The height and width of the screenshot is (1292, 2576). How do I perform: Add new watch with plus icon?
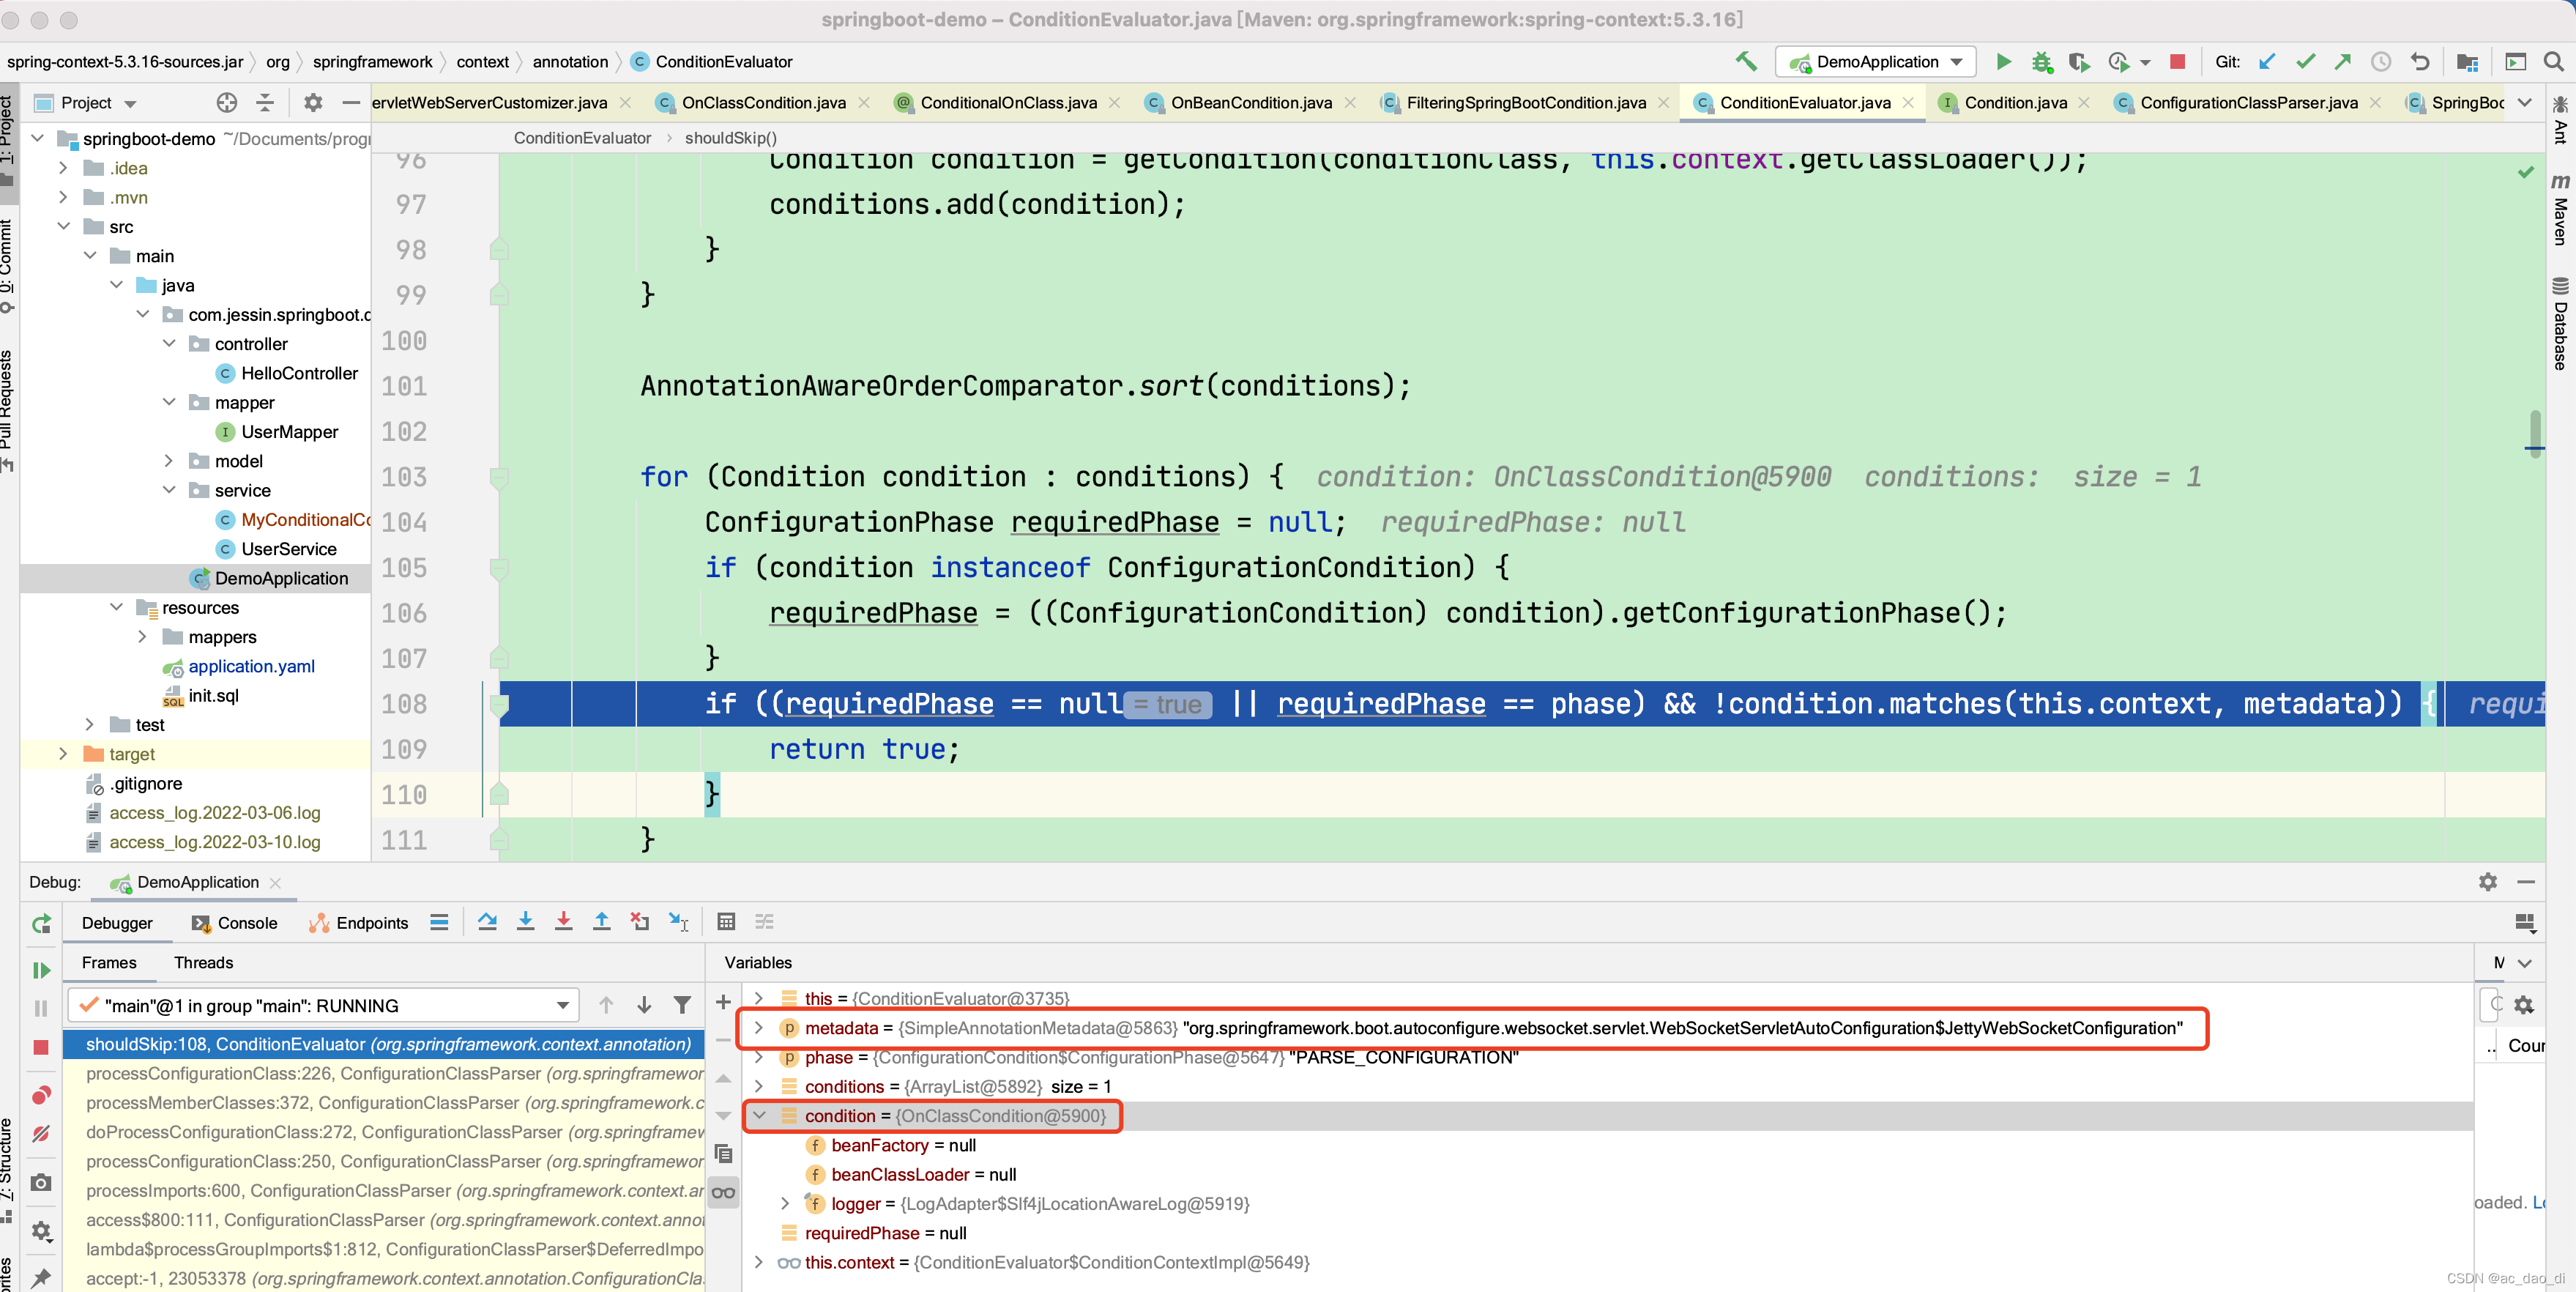[723, 1001]
